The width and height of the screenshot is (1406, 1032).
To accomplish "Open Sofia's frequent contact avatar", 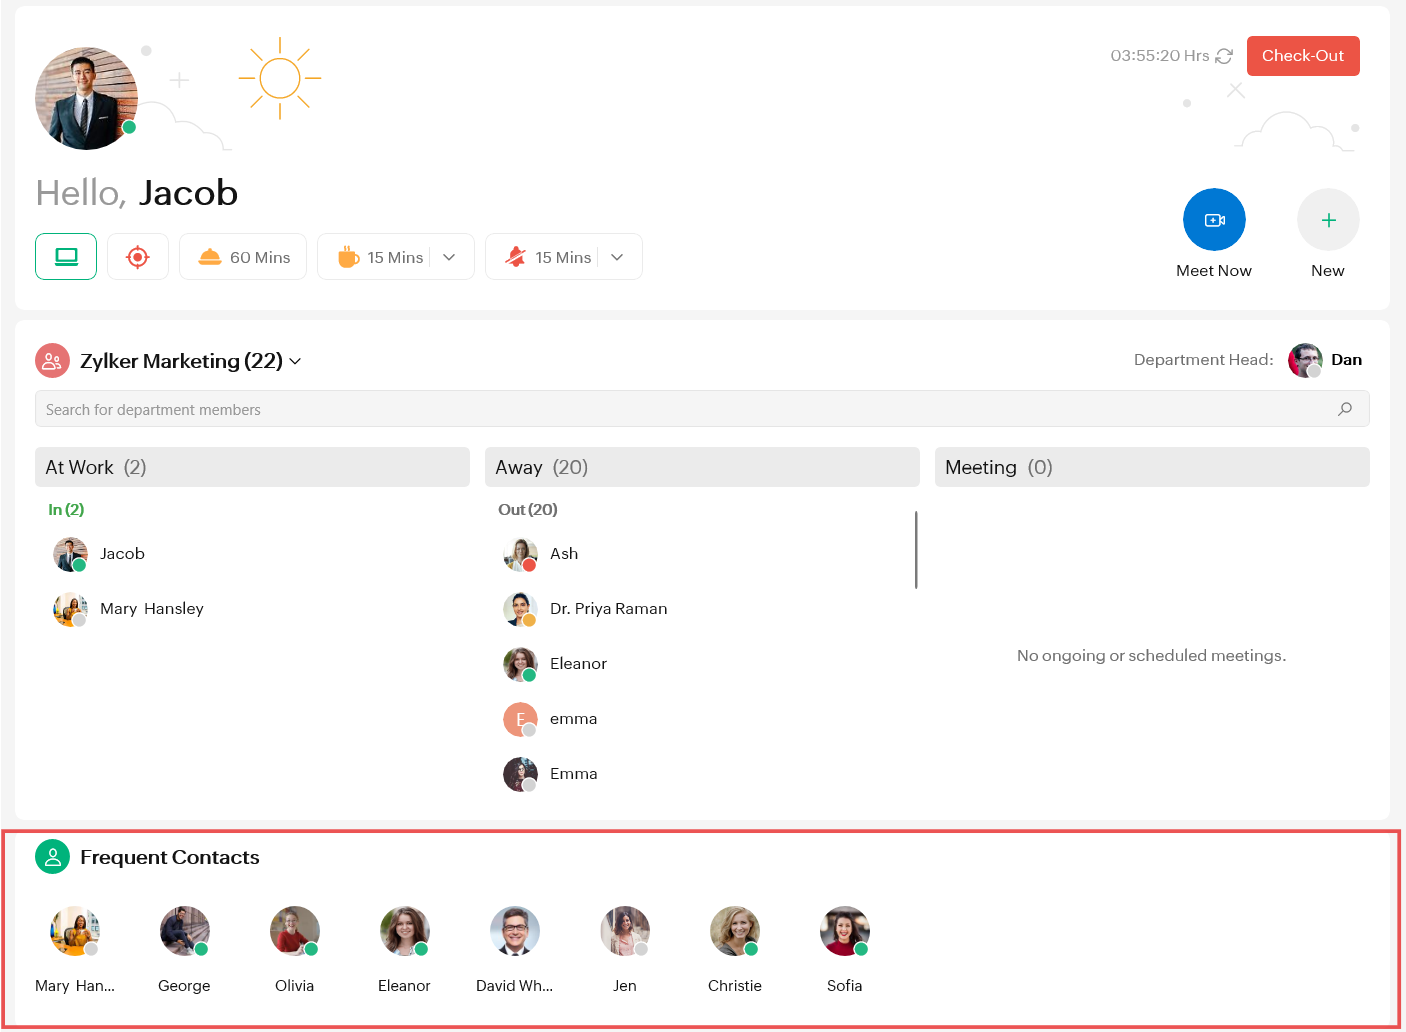I will pyautogui.click(x=845, y=931).
